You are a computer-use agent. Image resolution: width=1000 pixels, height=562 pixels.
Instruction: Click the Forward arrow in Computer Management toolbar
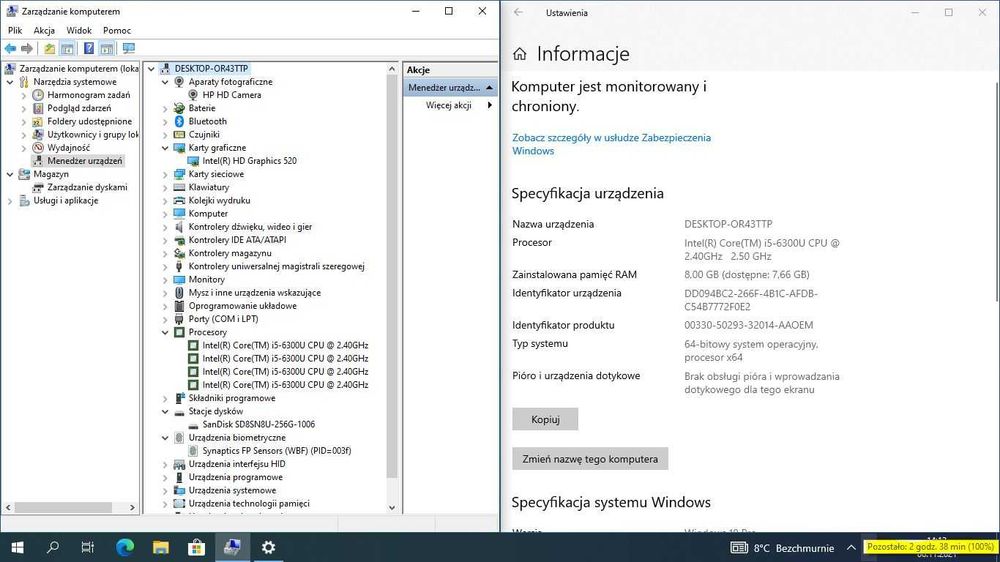coord(27,48)
